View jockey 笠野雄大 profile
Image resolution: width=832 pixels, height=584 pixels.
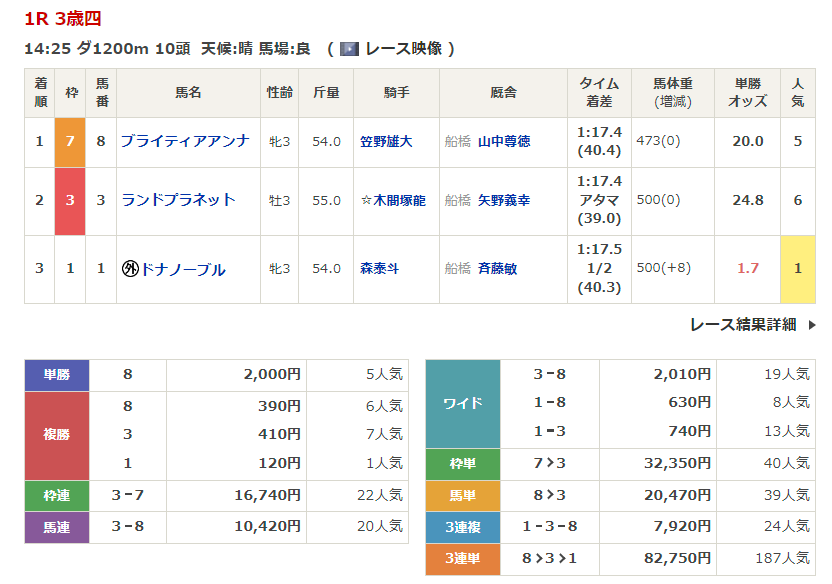coord(385,142)
